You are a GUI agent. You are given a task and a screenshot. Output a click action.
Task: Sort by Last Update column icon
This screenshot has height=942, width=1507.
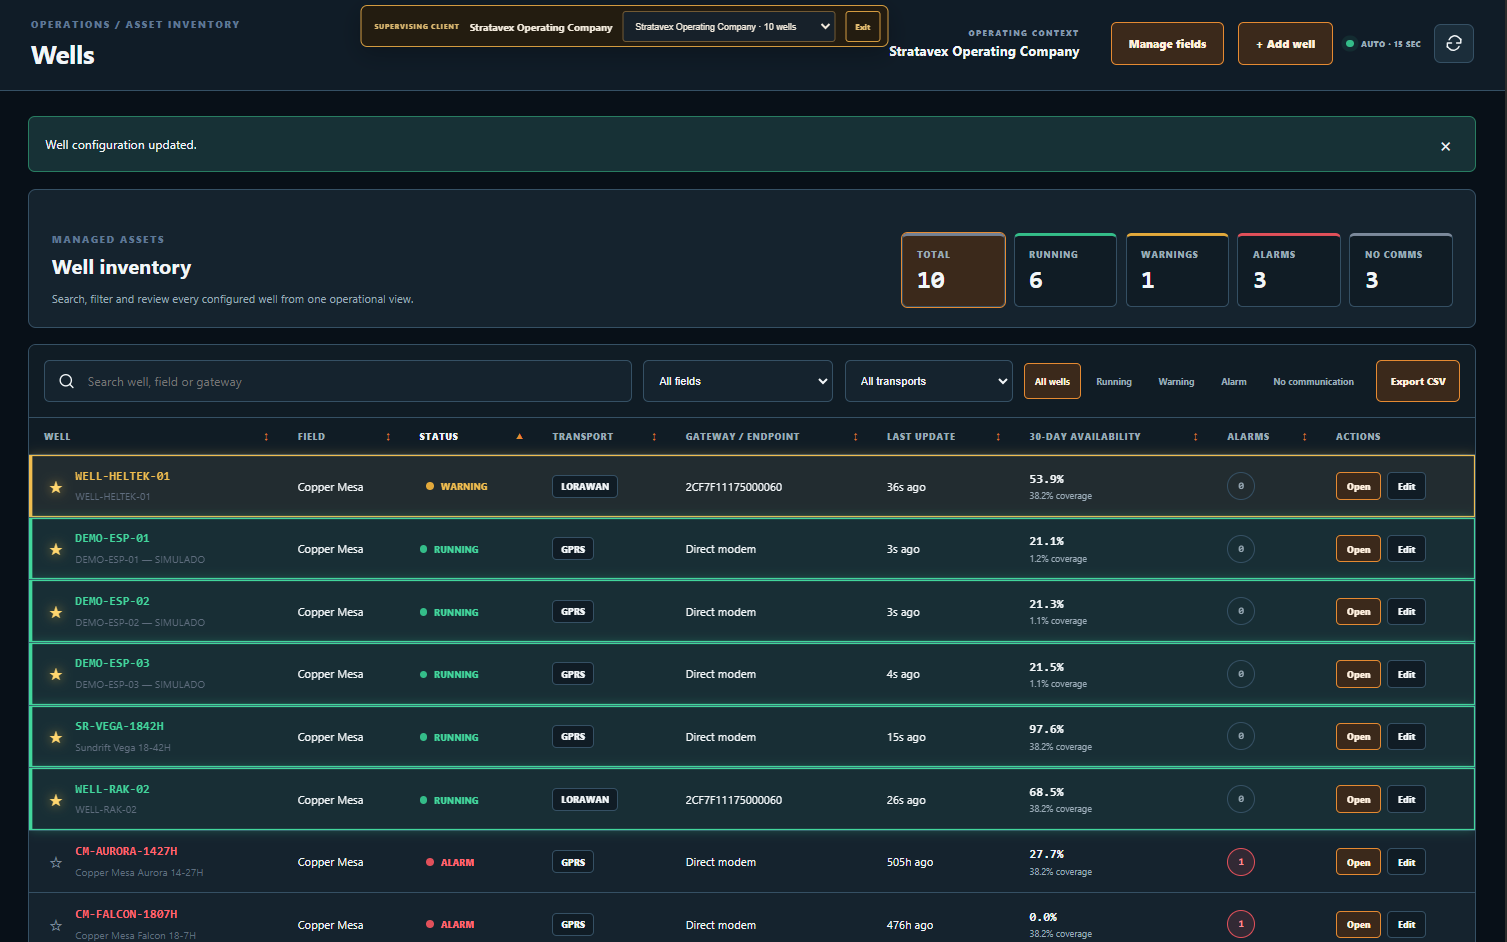click(998, 437)
